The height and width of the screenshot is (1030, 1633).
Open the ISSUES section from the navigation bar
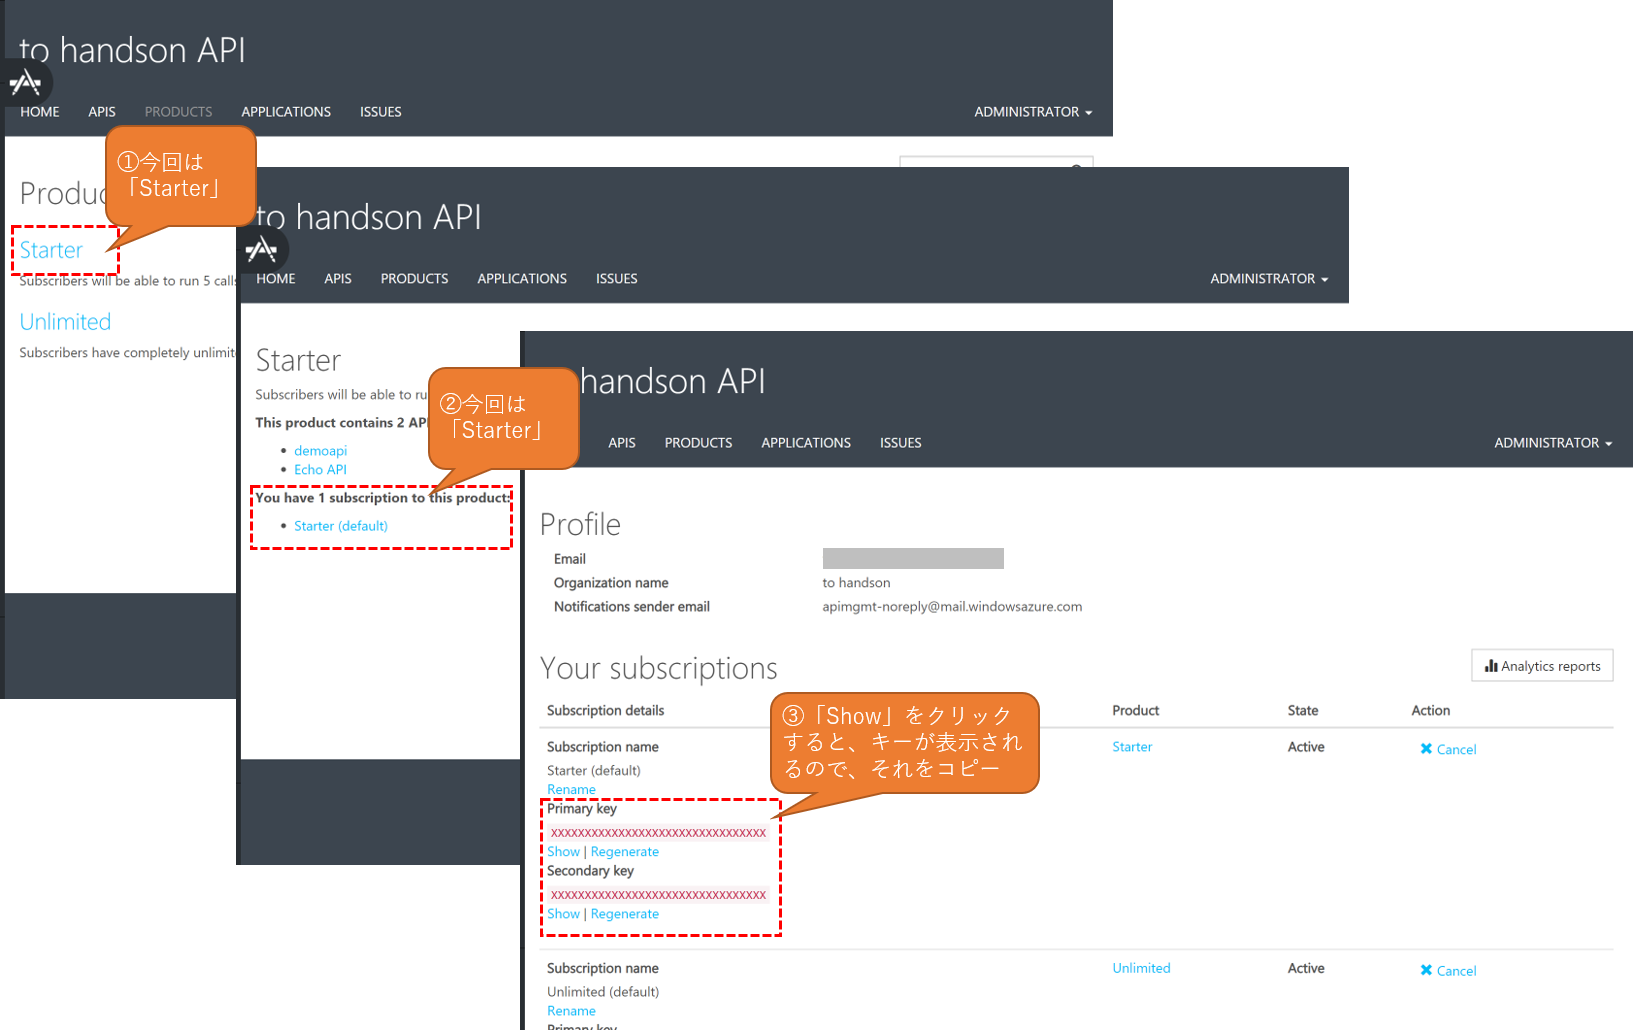click(x=899, y=442)
